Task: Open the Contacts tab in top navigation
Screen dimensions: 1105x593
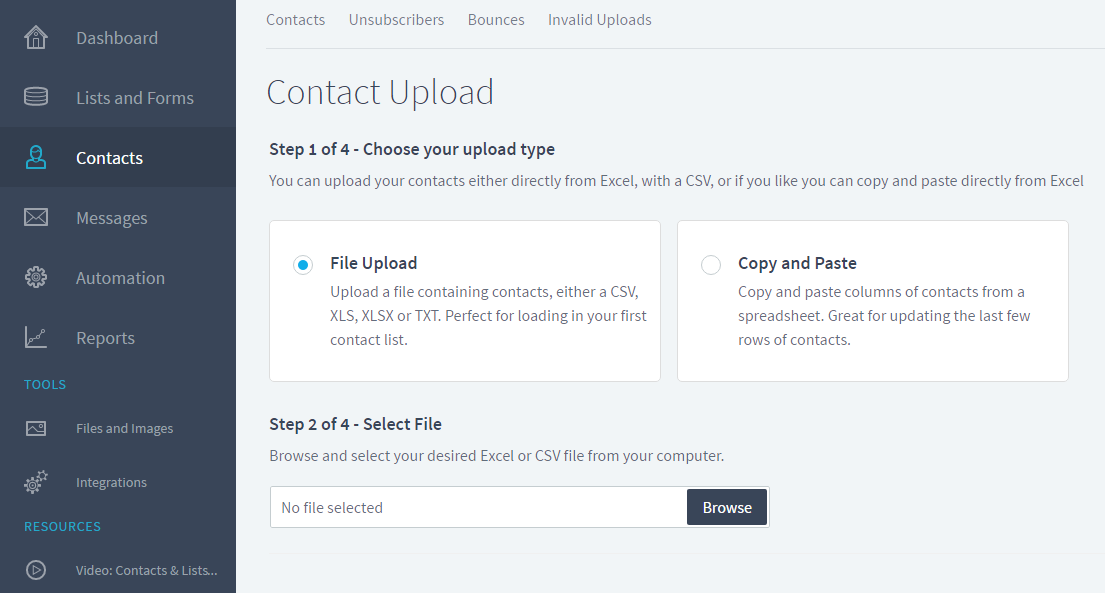Action: (x=295, y=20)
